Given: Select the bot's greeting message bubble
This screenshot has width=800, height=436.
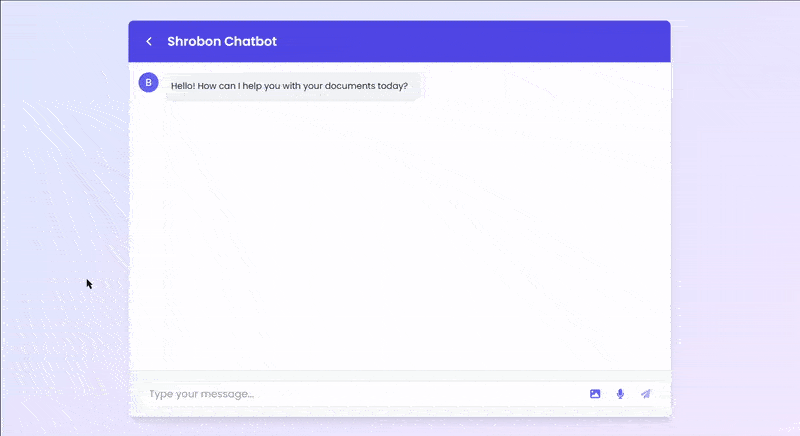Looking at the screenshot, I should (290, 86).
